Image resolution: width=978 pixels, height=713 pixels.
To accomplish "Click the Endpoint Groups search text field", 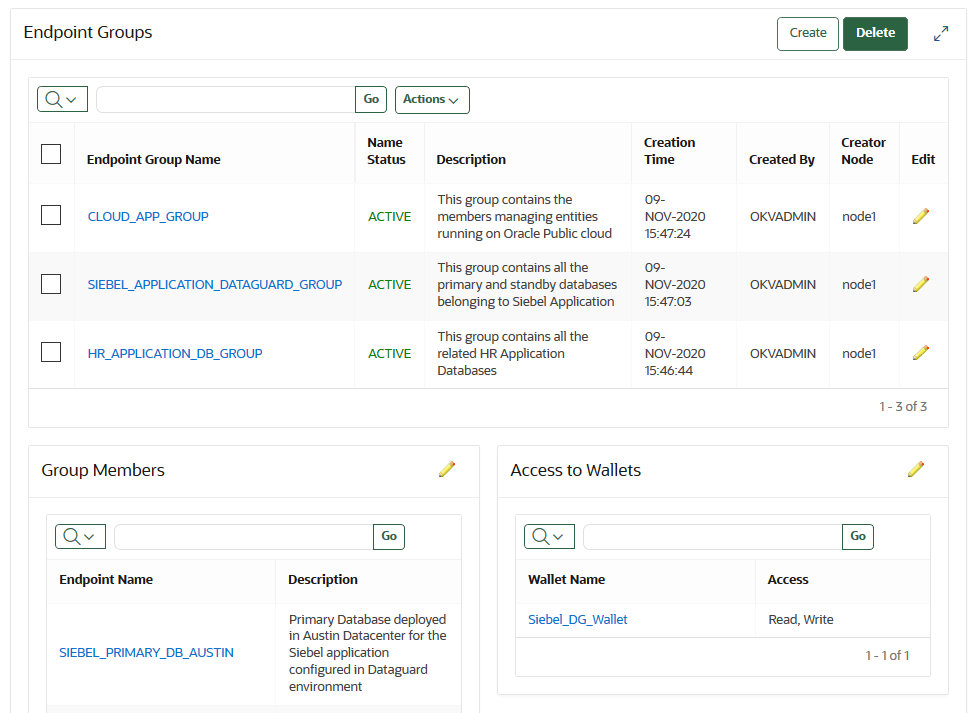I will pos(225,100).
